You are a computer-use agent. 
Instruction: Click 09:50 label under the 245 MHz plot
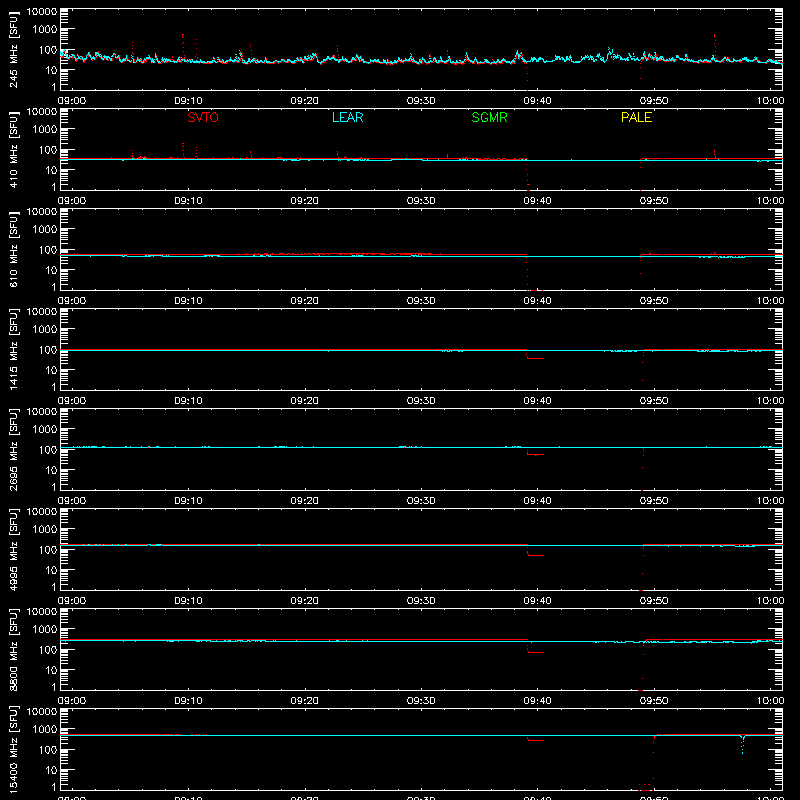click(654, 101)
